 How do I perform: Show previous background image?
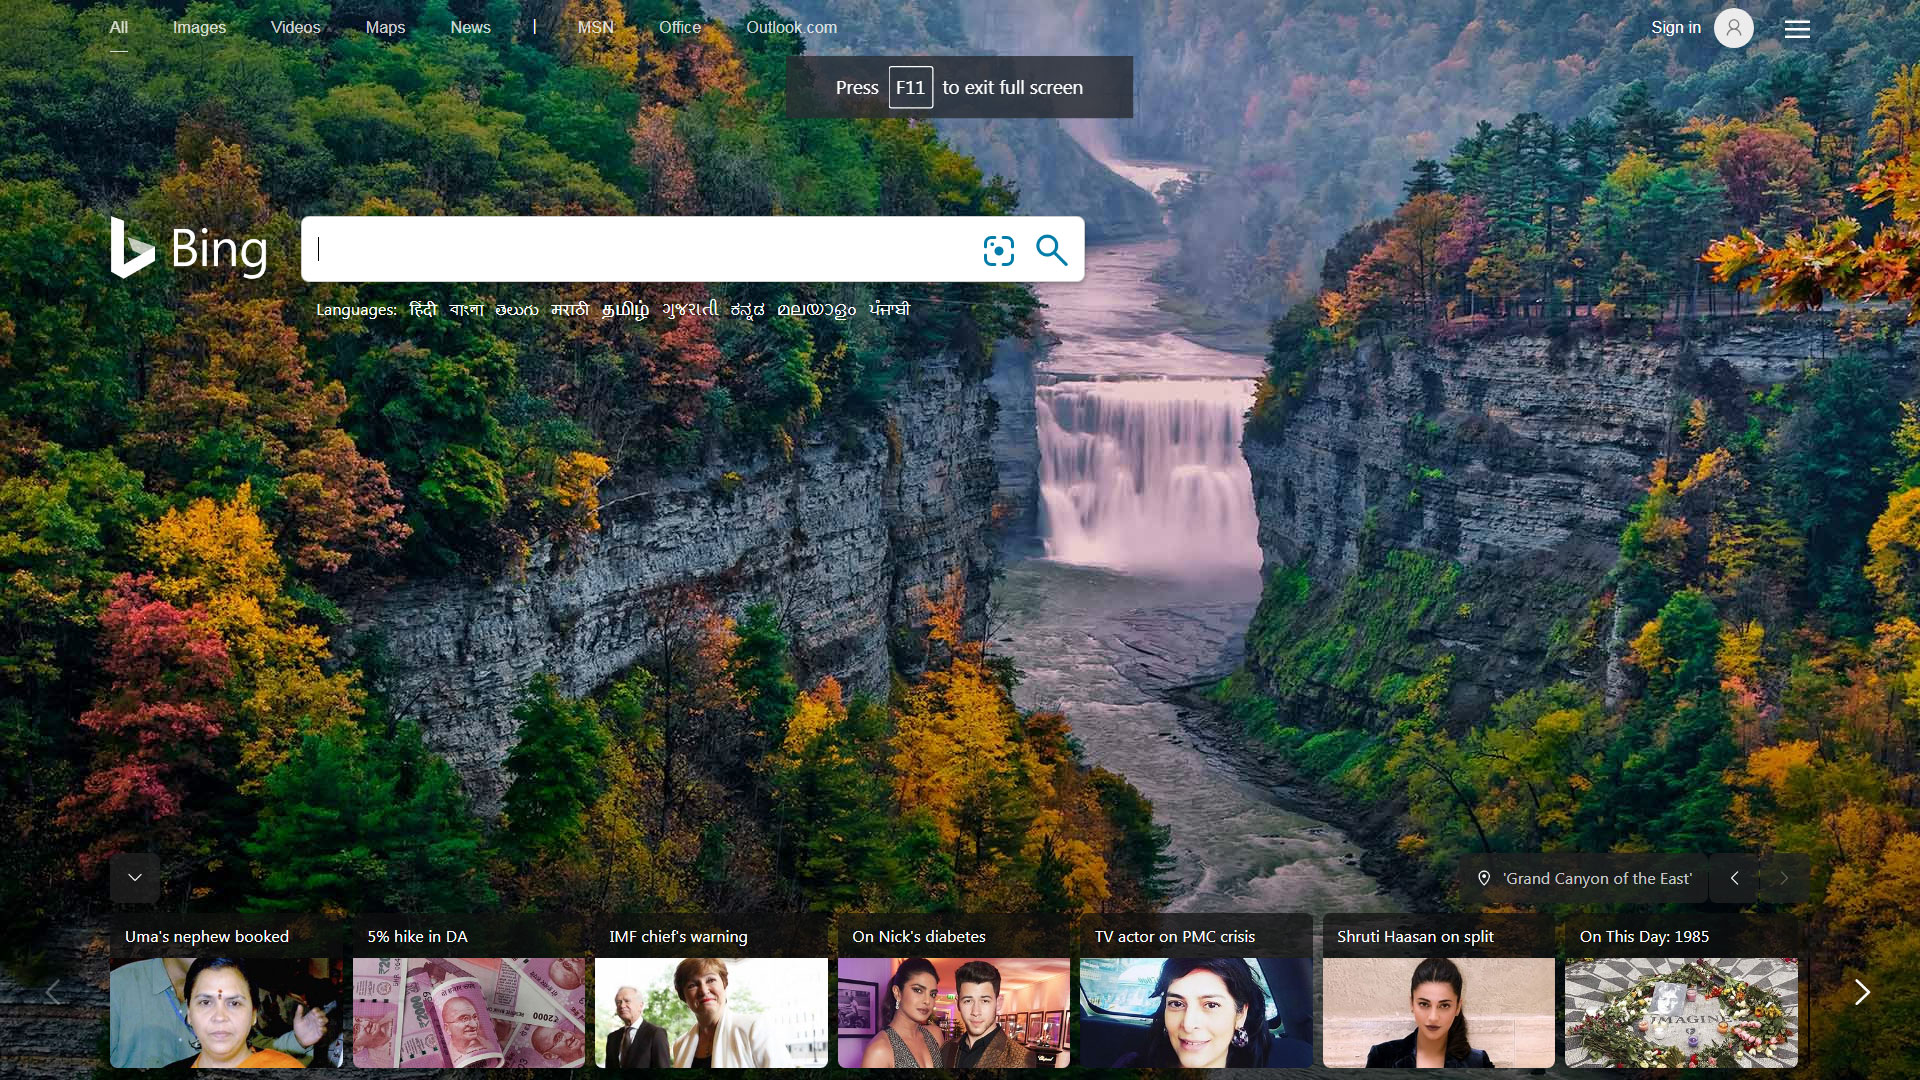(1735, 878)
